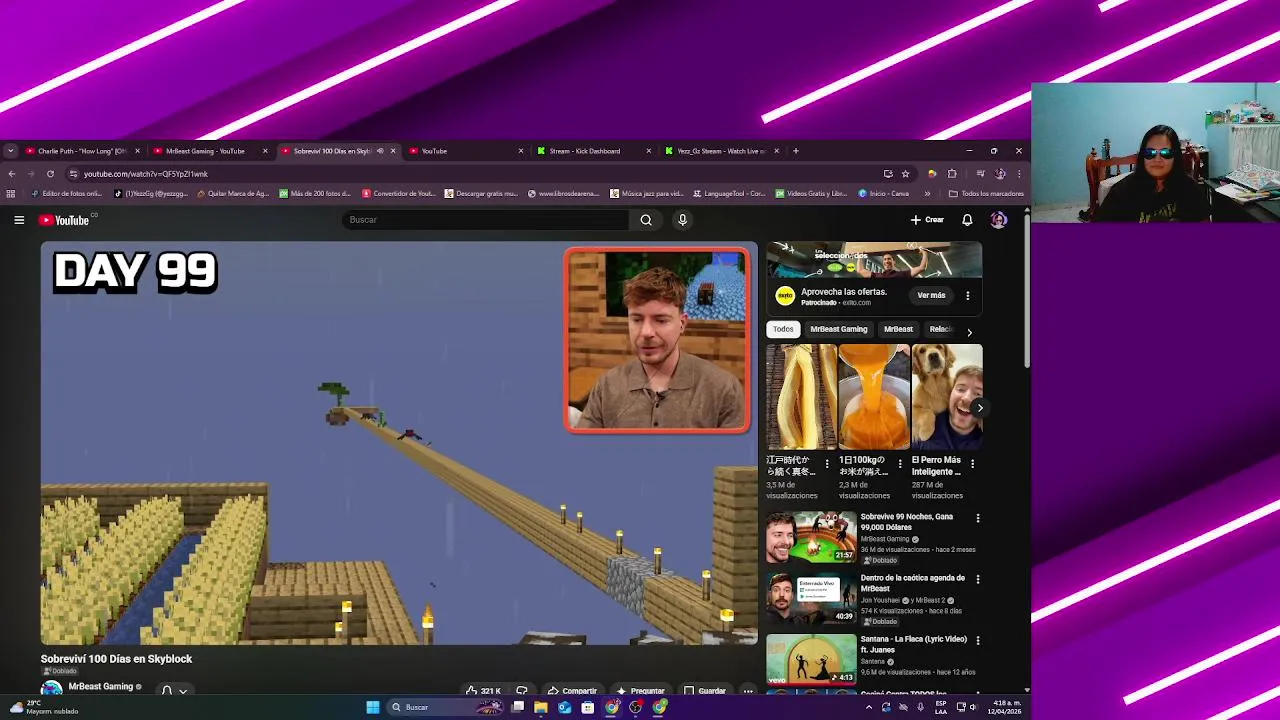
Task: Go back with the browser back arrow
Action: [x=12, y=174]
